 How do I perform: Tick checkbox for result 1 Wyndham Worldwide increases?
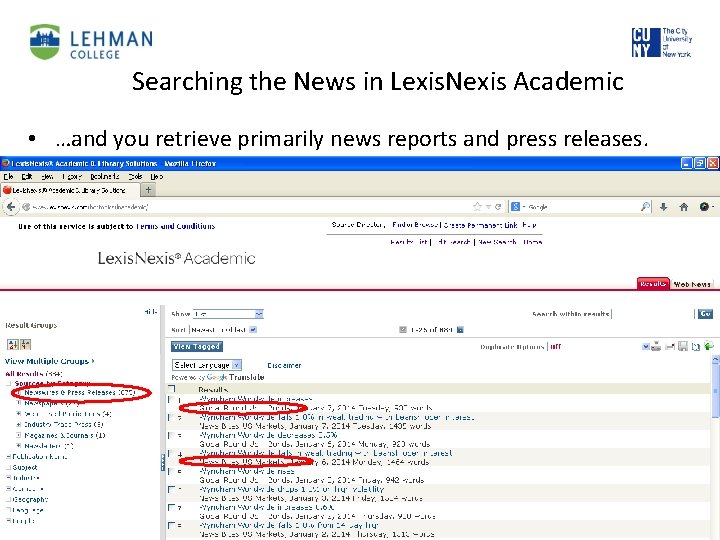coord(171,400)
